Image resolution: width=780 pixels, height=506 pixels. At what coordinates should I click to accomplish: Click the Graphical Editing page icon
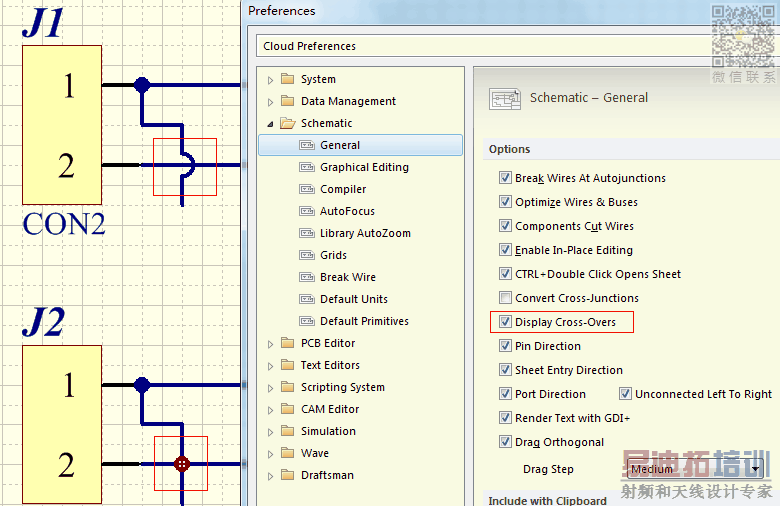pos(306,167)
